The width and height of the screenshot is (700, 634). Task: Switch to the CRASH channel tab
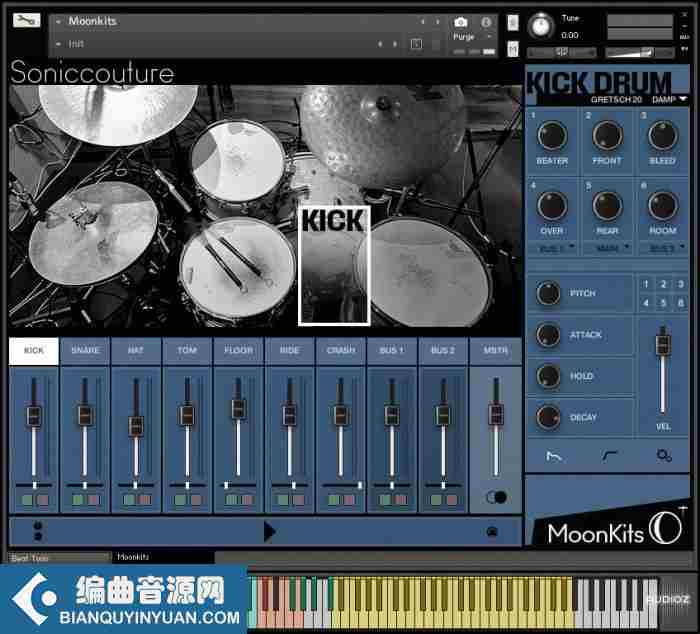click(x=341, y=350)
